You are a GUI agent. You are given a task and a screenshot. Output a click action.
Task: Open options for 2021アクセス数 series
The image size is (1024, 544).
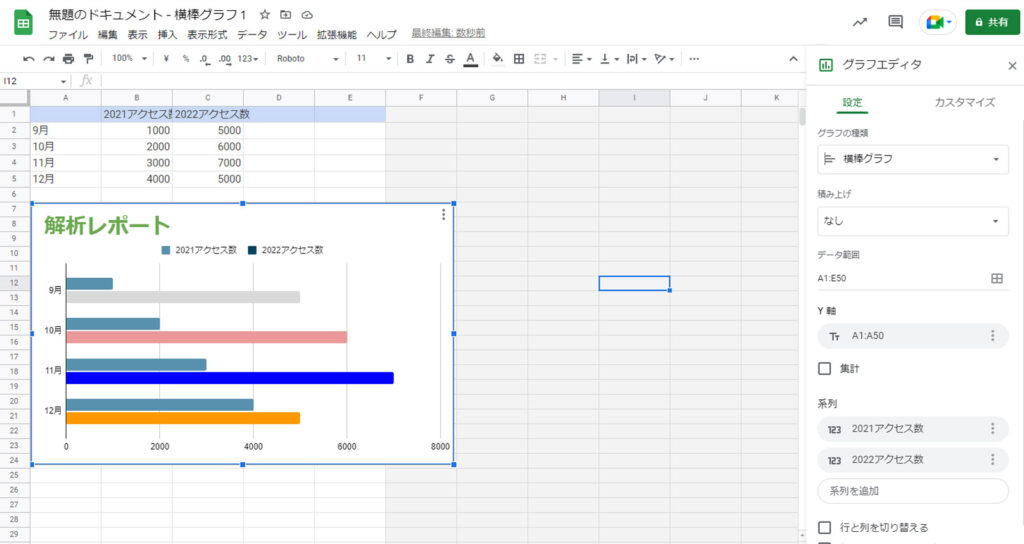[993, 428]
